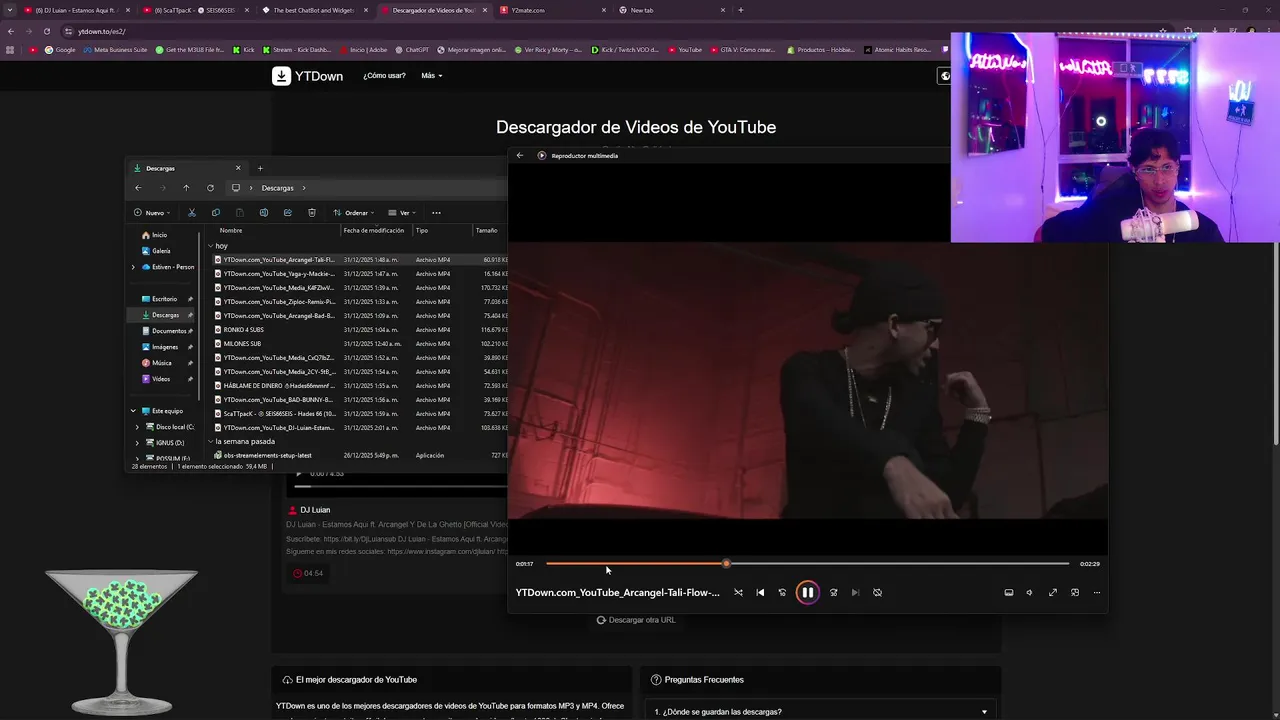This screenshot has width=1280, height=720.
Task: Switch to the Y2mate.com browser tab
Action: click(553, 10)
